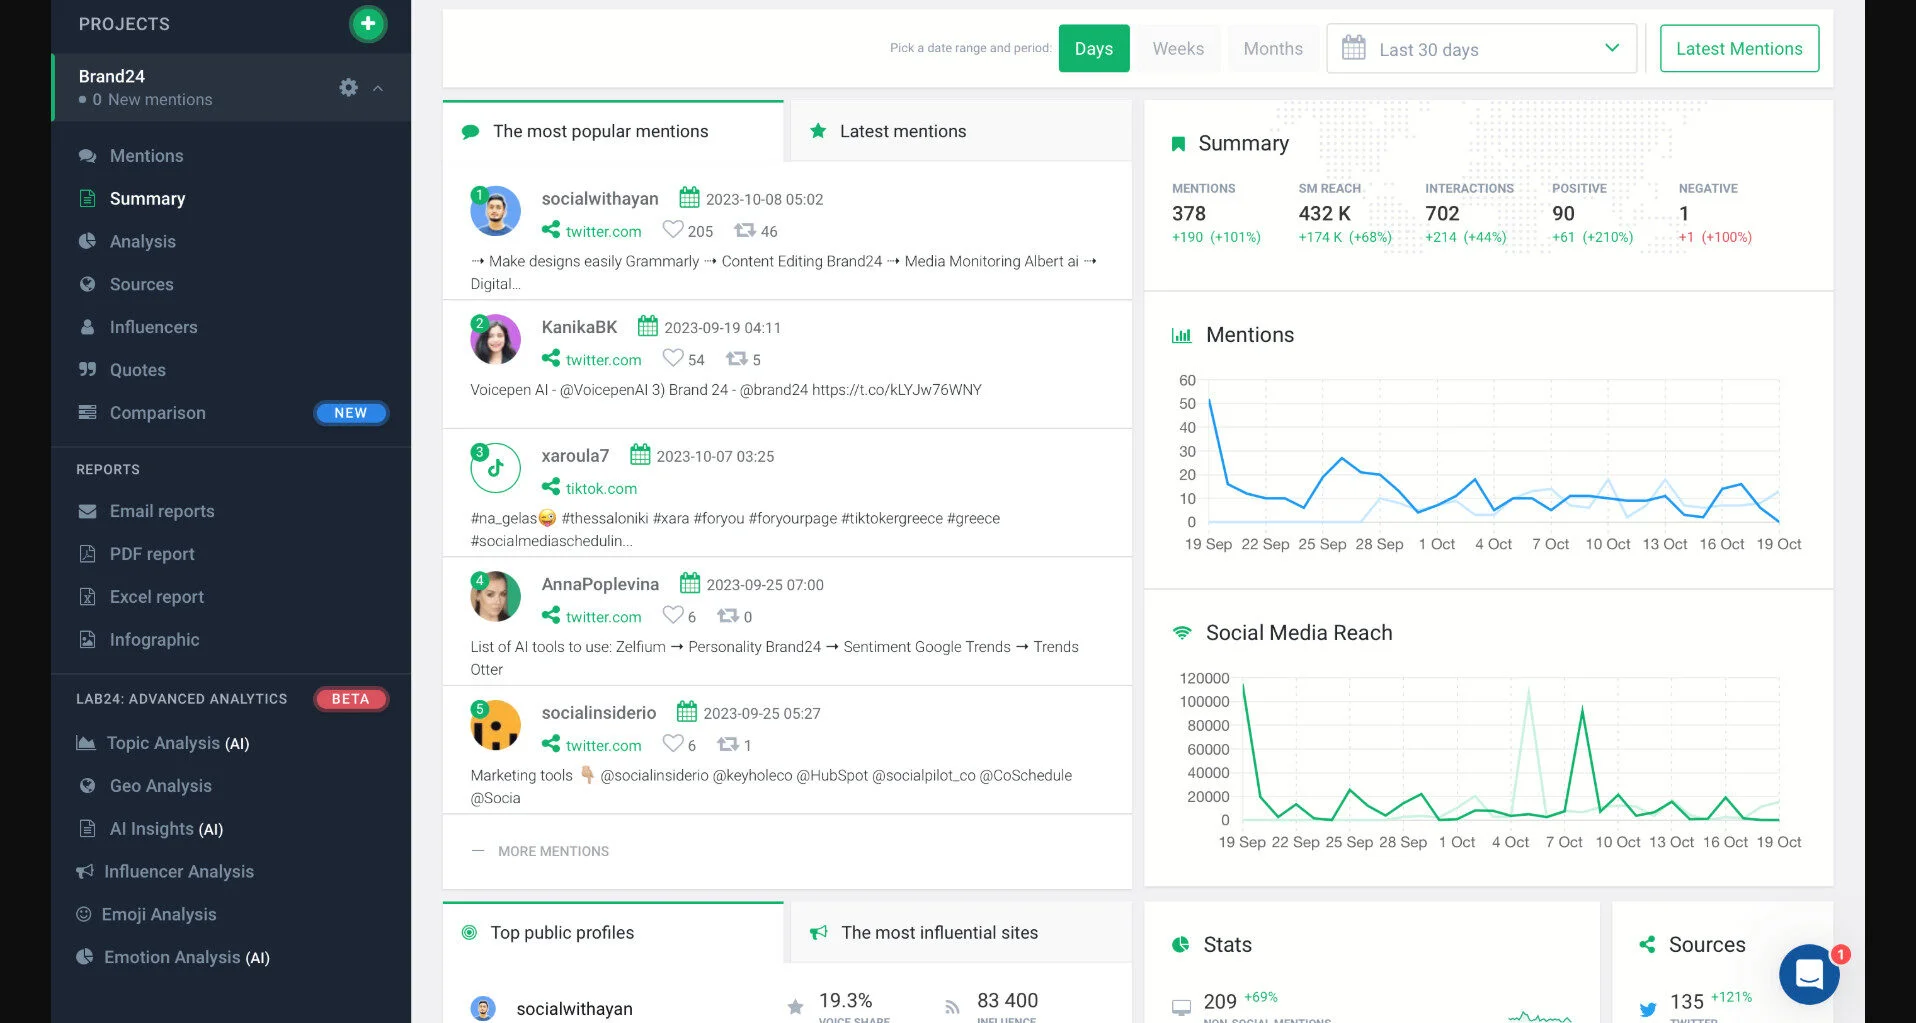Image resolution: width=1916 pixels, height=1023 pixels.
Task: Switch to The most influential sites tab
Action: [961, 933]
